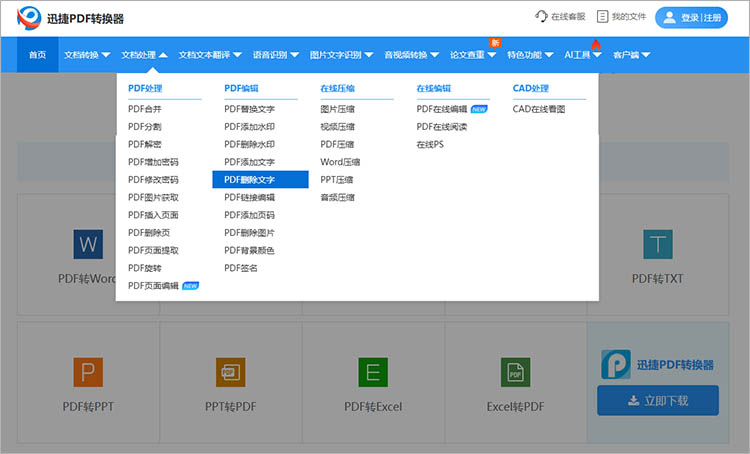Screen dimensions: 750x454
Task: Open 在线客服 headset icon
Action: [541, 16]
